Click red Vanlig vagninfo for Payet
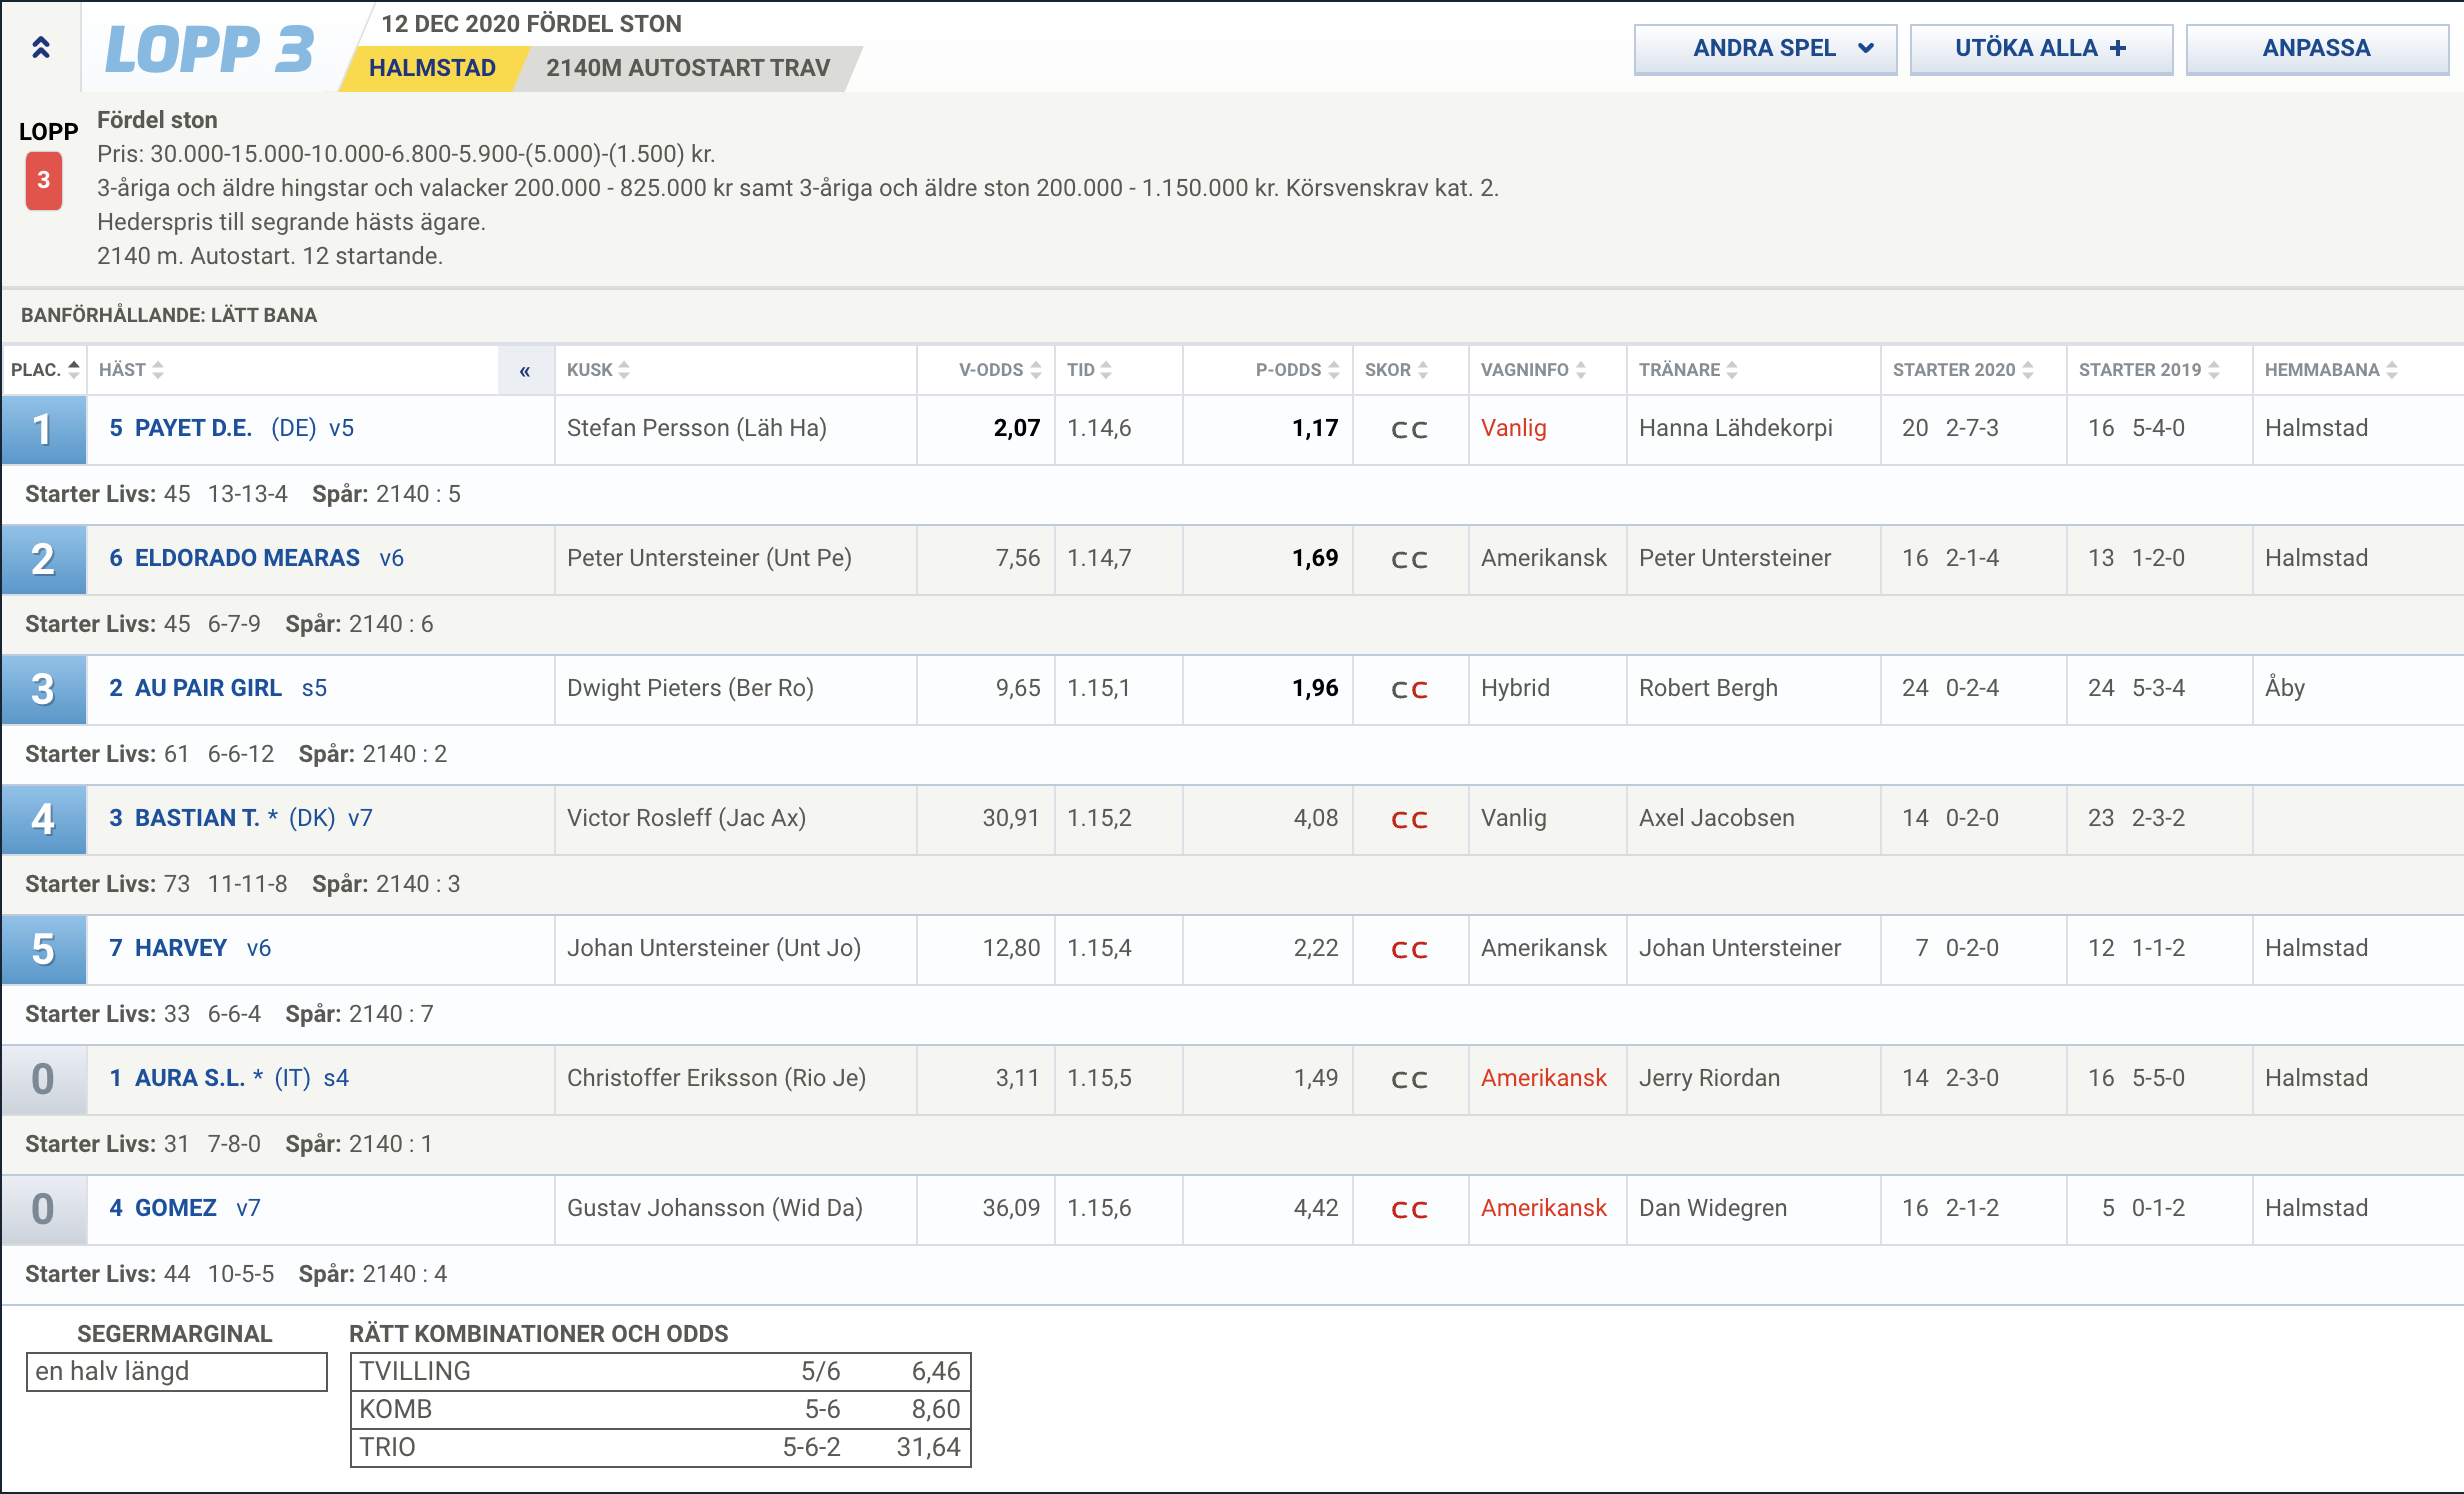 (x=1513, y=428)
